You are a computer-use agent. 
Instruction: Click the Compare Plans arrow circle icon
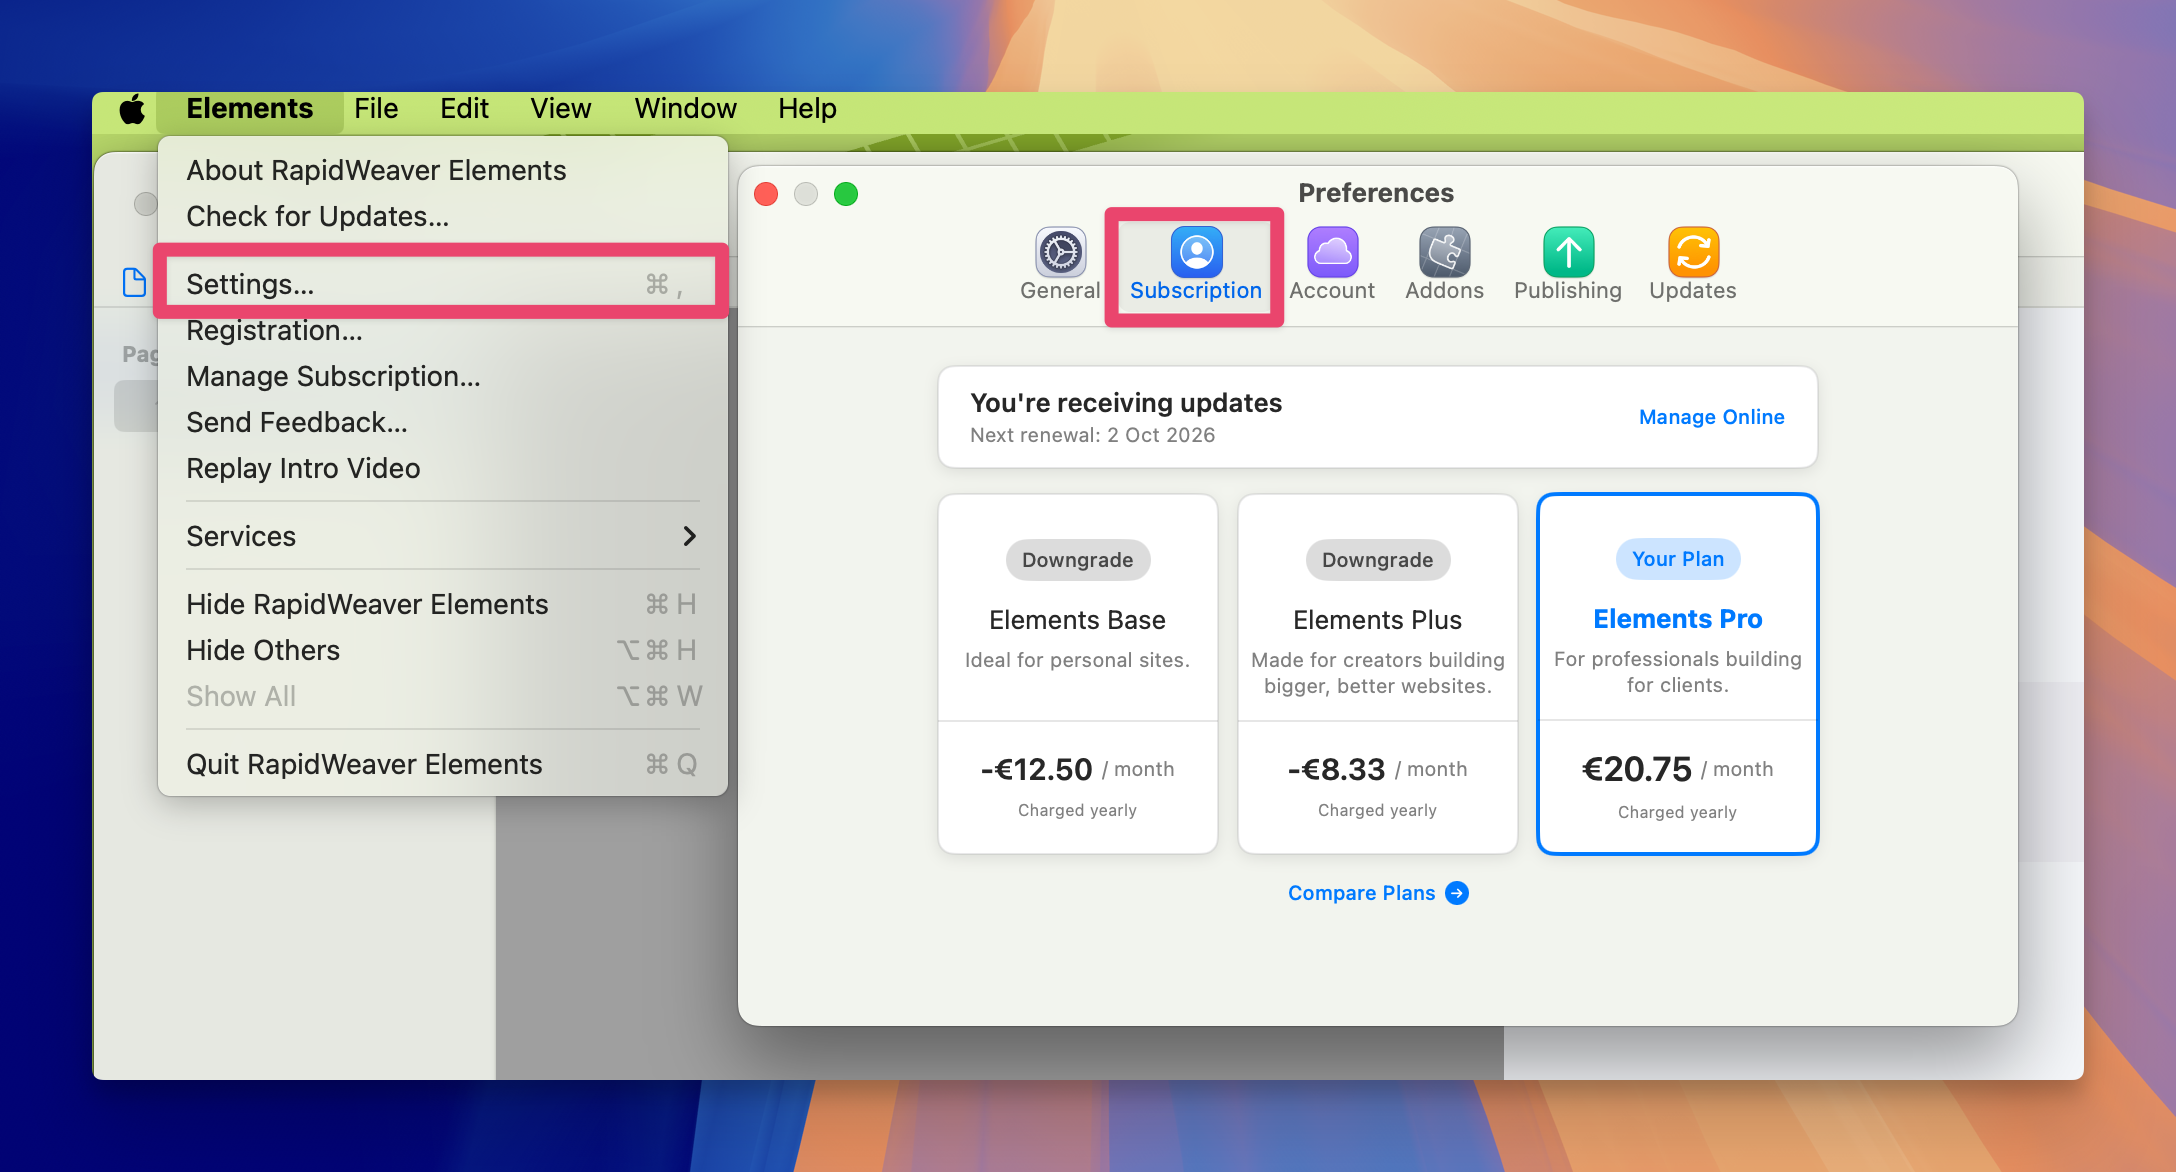click(1458, 893)
